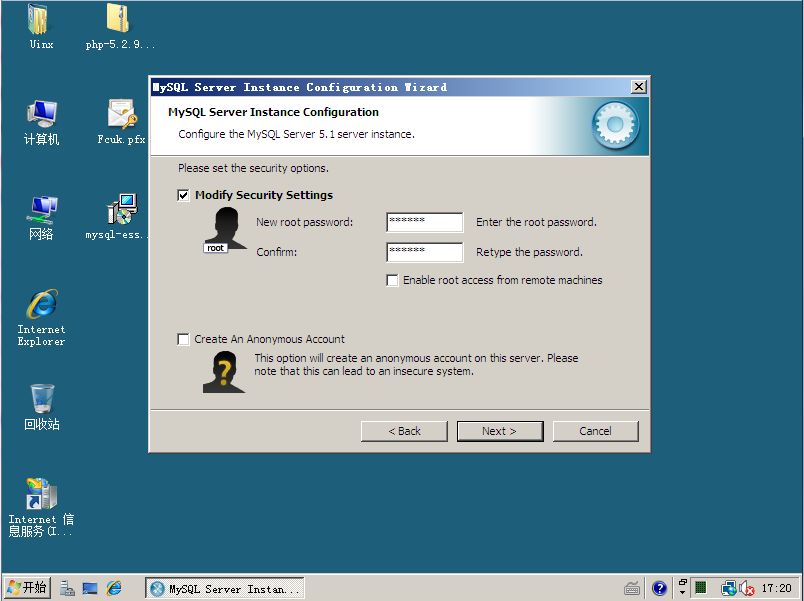Viewport: 804px width, 601px height.
Task: Open Server Manager in quick launch
Action: (x=67, y=588)
